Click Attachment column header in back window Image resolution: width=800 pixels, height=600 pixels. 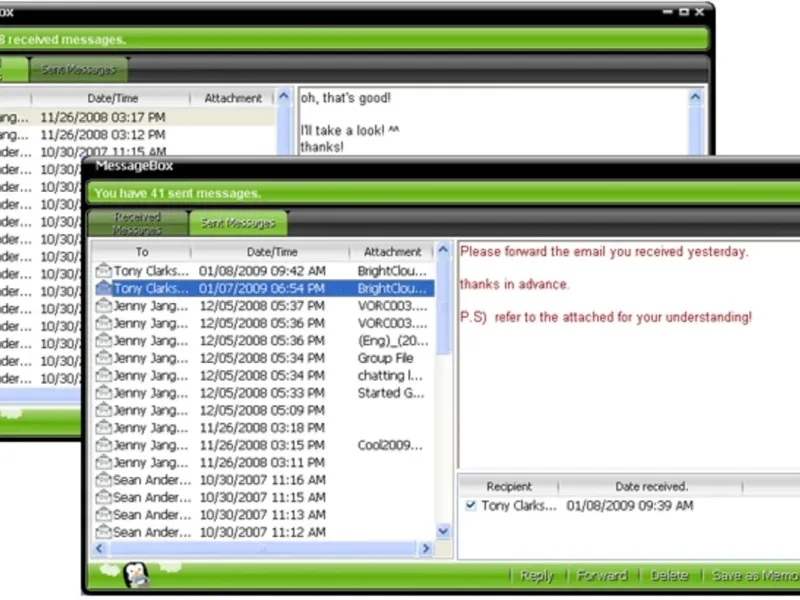pyautogui.click(x=233, y=98)
